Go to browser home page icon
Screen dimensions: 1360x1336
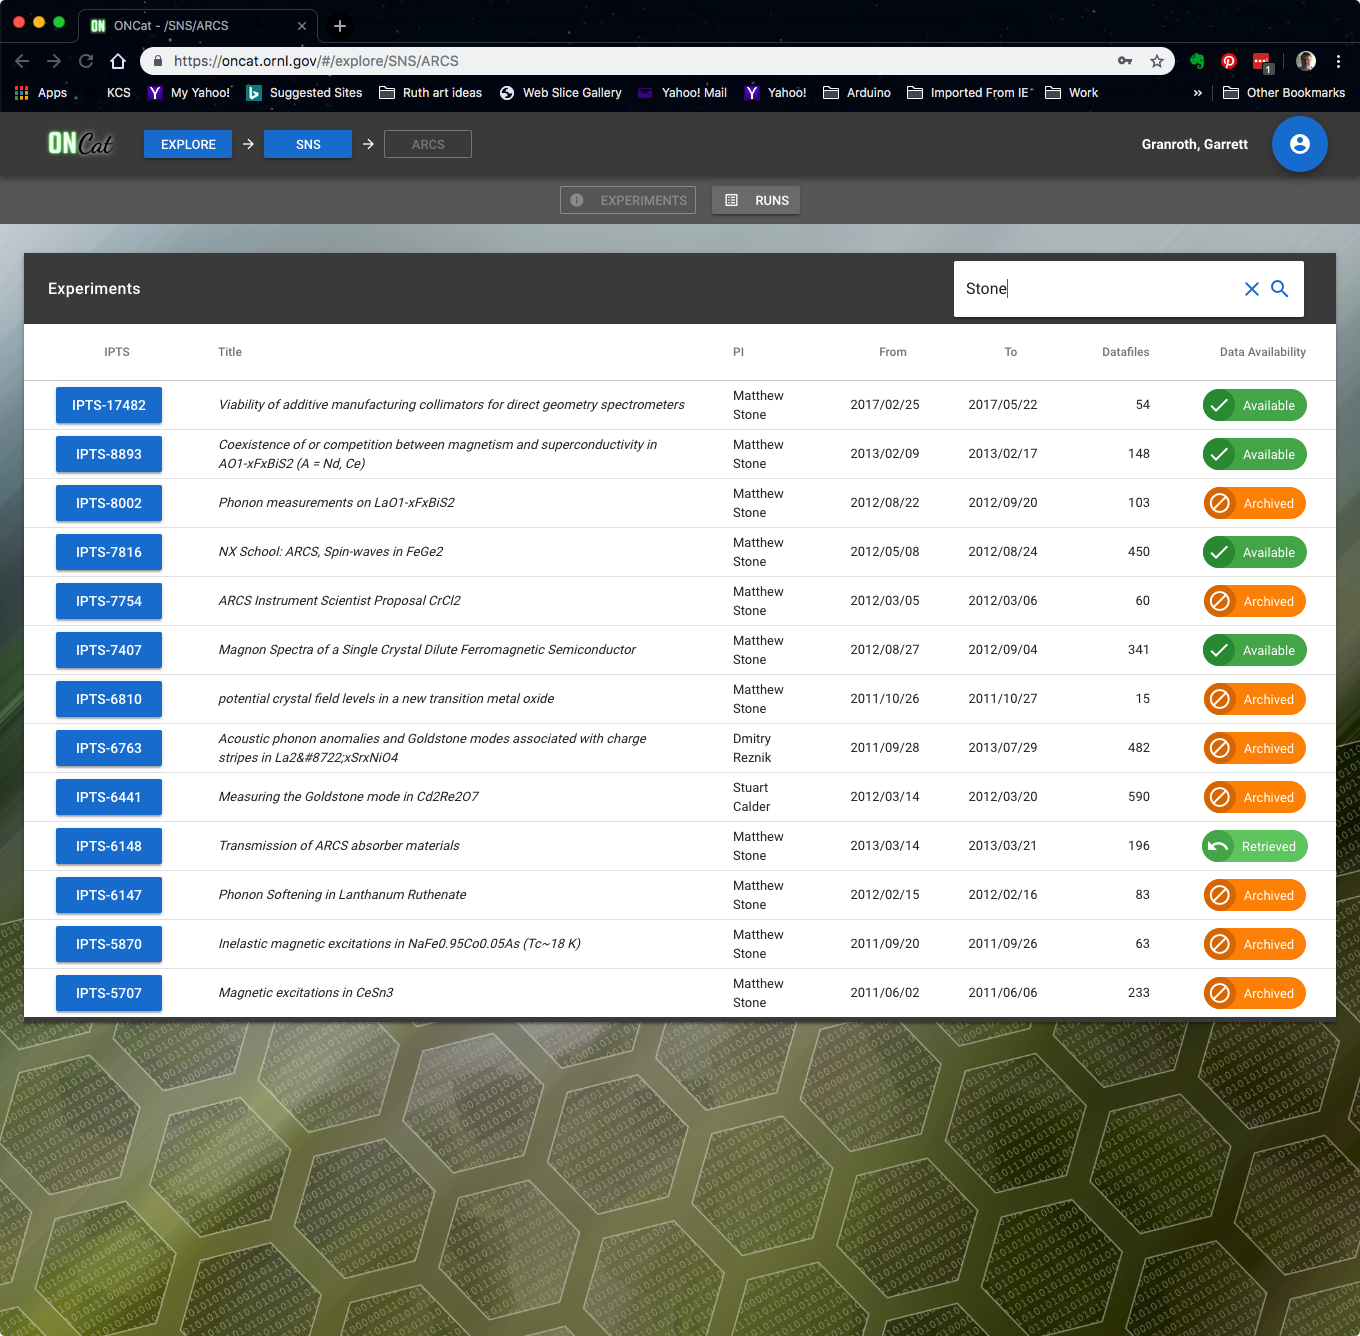pyautogui.click(x=118, y=61)
